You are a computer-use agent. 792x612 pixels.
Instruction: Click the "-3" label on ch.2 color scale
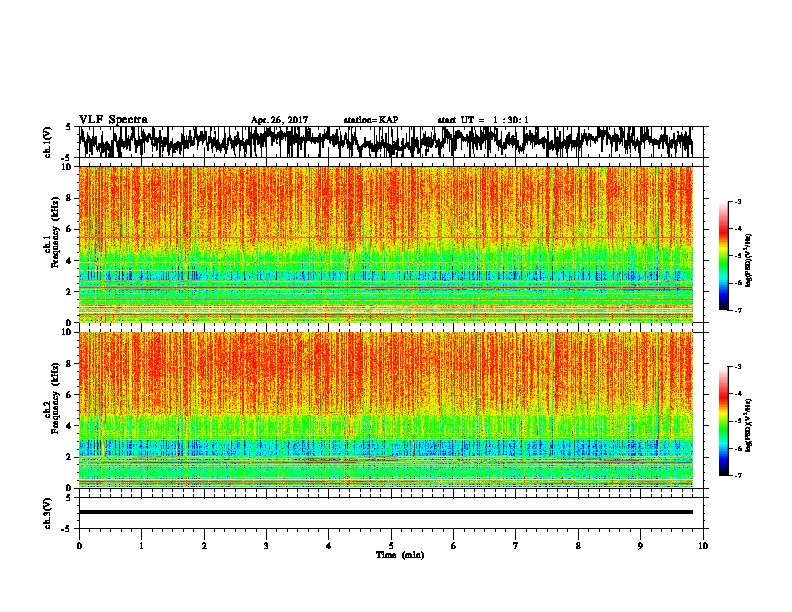[x=737, y=367]
